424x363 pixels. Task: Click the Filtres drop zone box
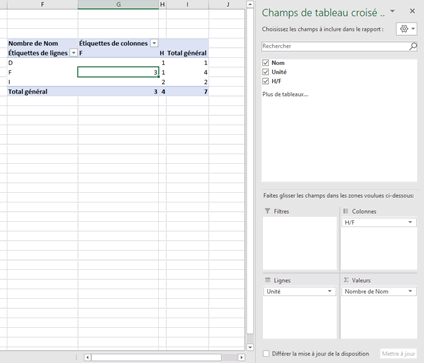tap(300, 243)
